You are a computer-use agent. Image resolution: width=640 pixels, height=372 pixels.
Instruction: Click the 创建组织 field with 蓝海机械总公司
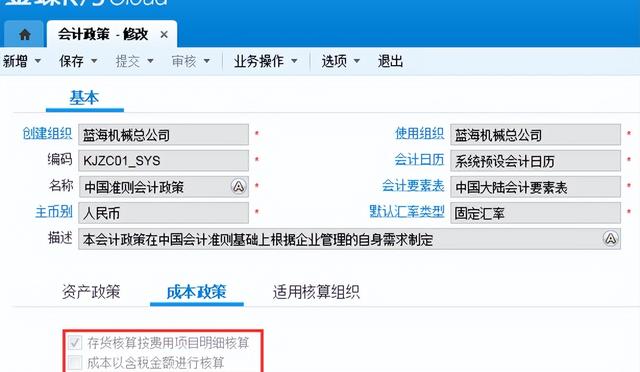(164, 135)
